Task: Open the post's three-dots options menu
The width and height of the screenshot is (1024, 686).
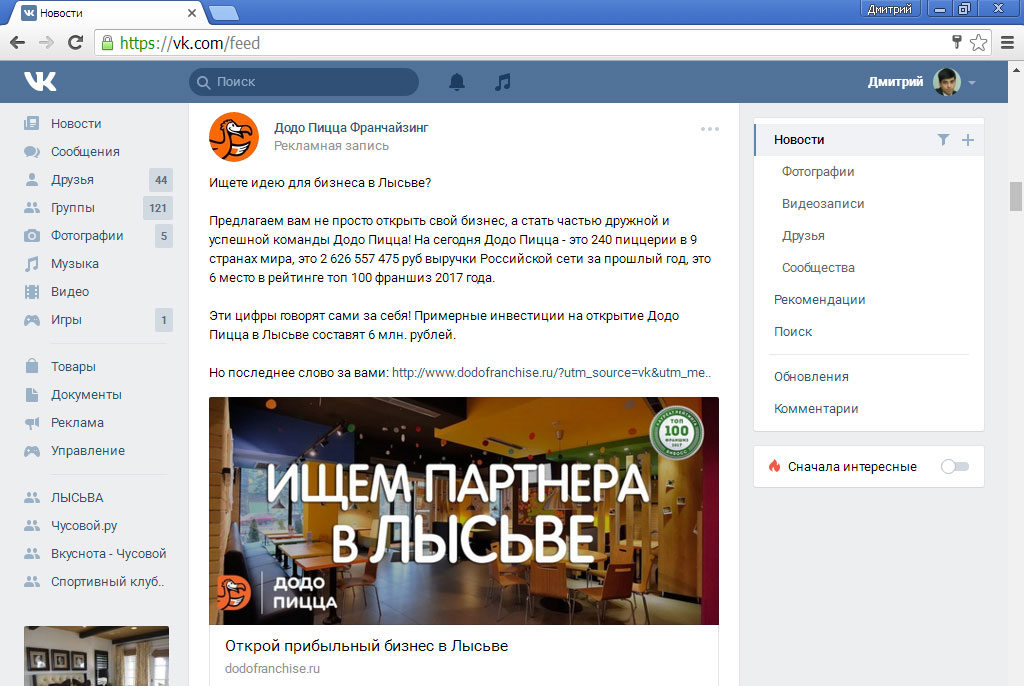Action: pyautogui.click(x=710, y=129)
